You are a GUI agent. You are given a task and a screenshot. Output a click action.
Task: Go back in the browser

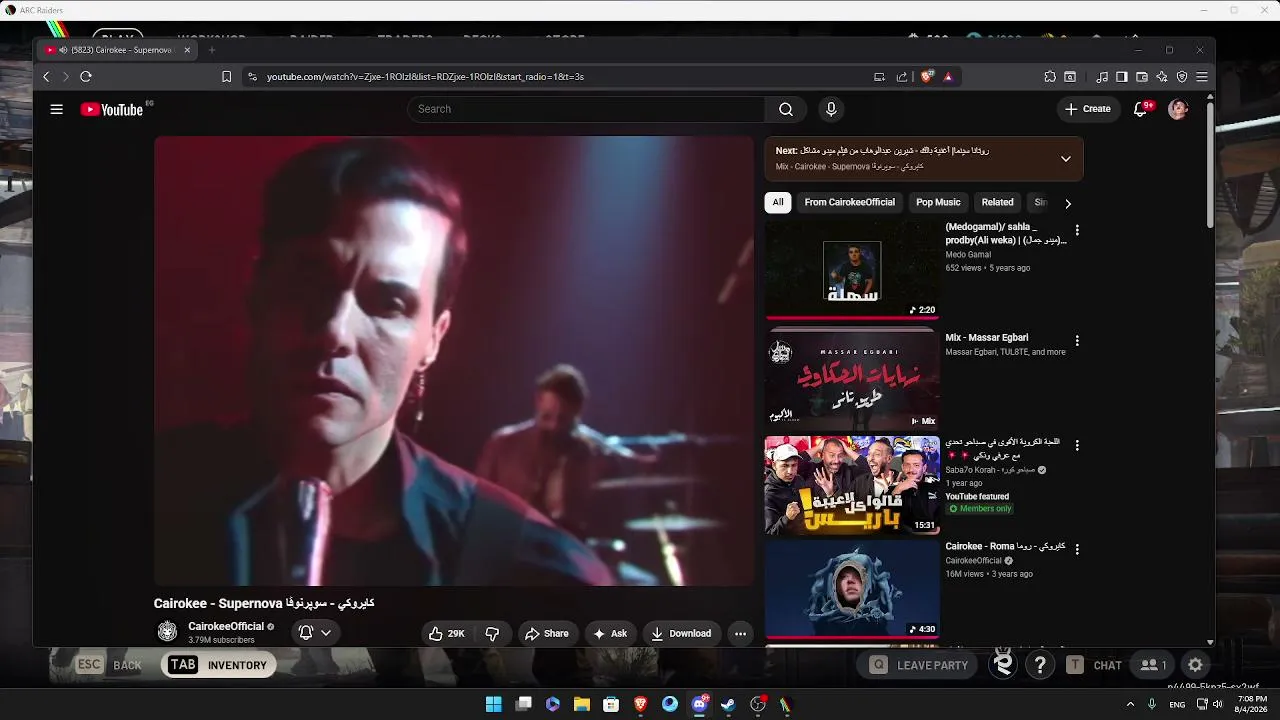click(x=46, y=77)
